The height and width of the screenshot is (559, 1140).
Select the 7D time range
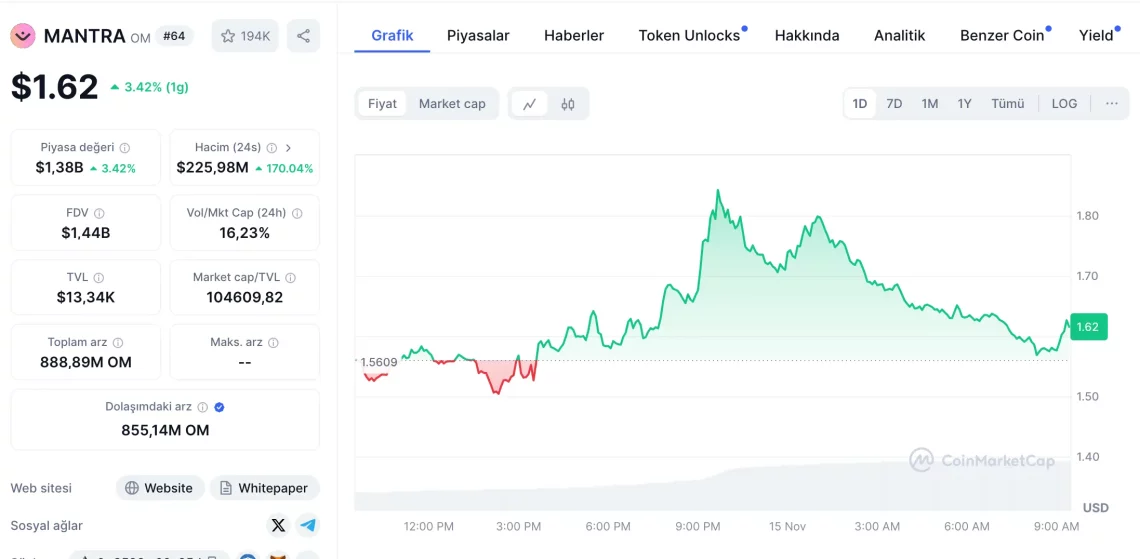click(894, 104)
